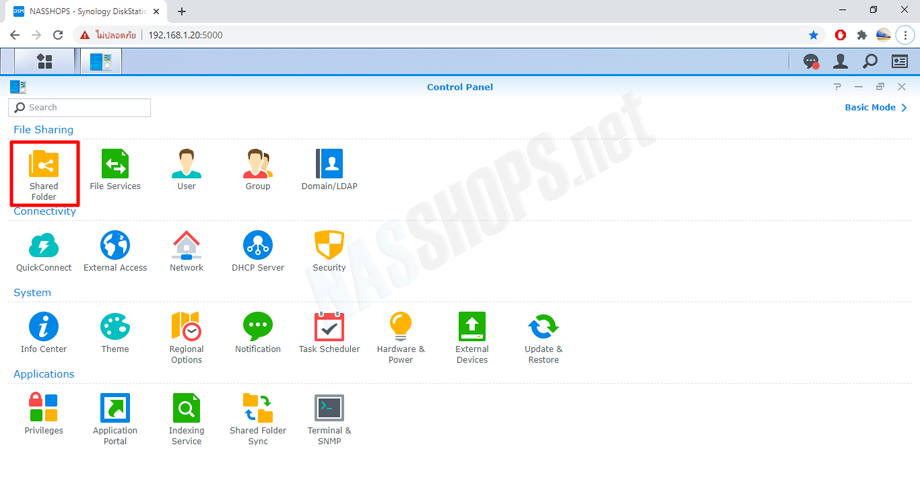Open Notification settings
Screen dimensions: 920x490
(258, 333)
